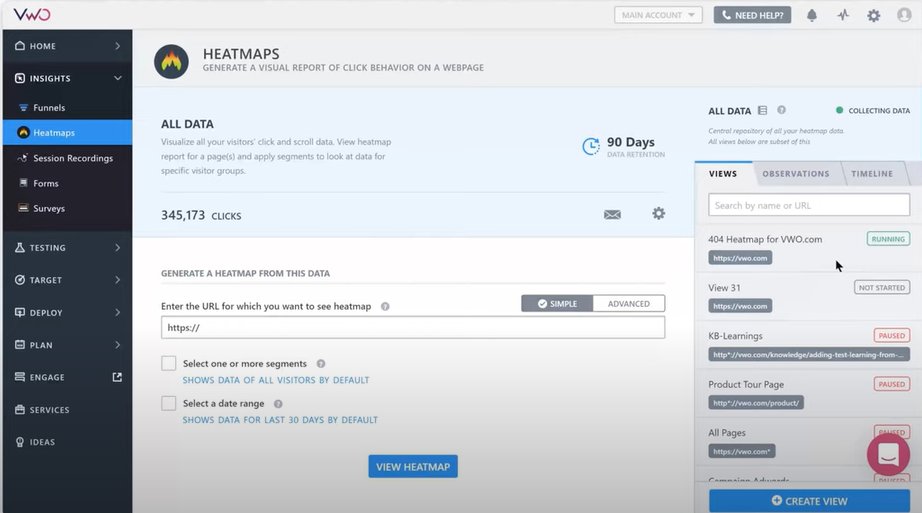Click help icon next to date range option
This screenshot has height=513, width=922.
tap(278, 404)
